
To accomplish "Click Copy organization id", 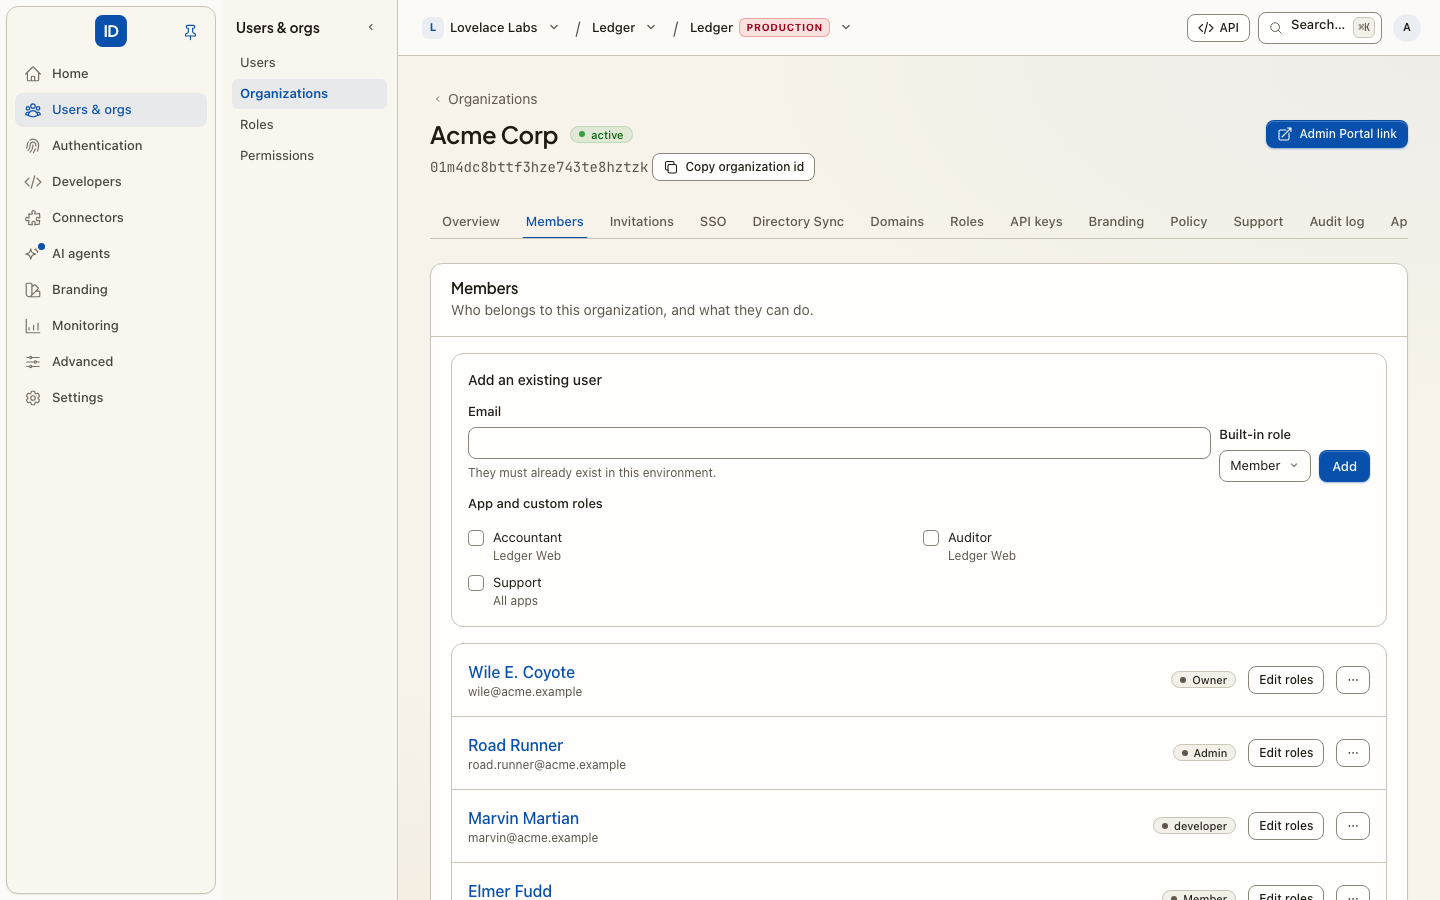I will point(733,167).
